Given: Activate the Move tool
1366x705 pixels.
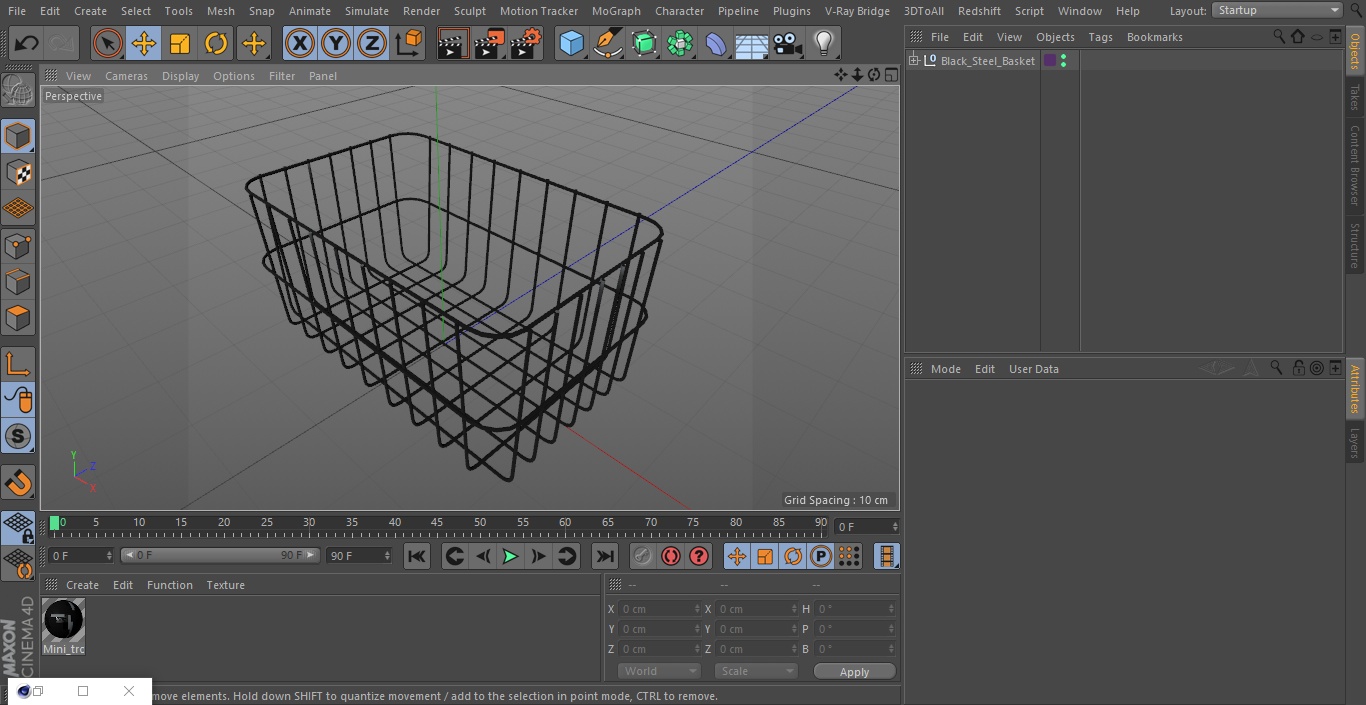Looking at the screenshot, I should 144,43.
